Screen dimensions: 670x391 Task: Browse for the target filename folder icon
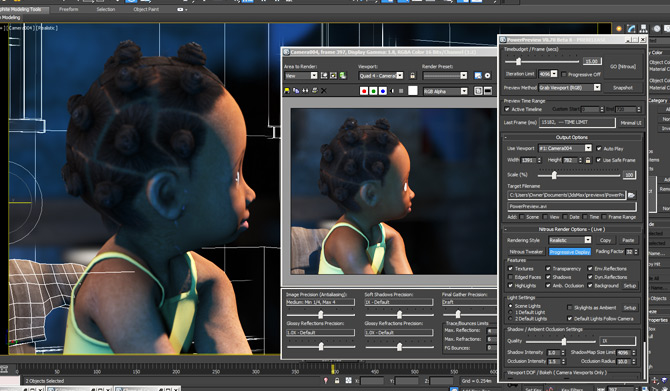pos(631,195)
